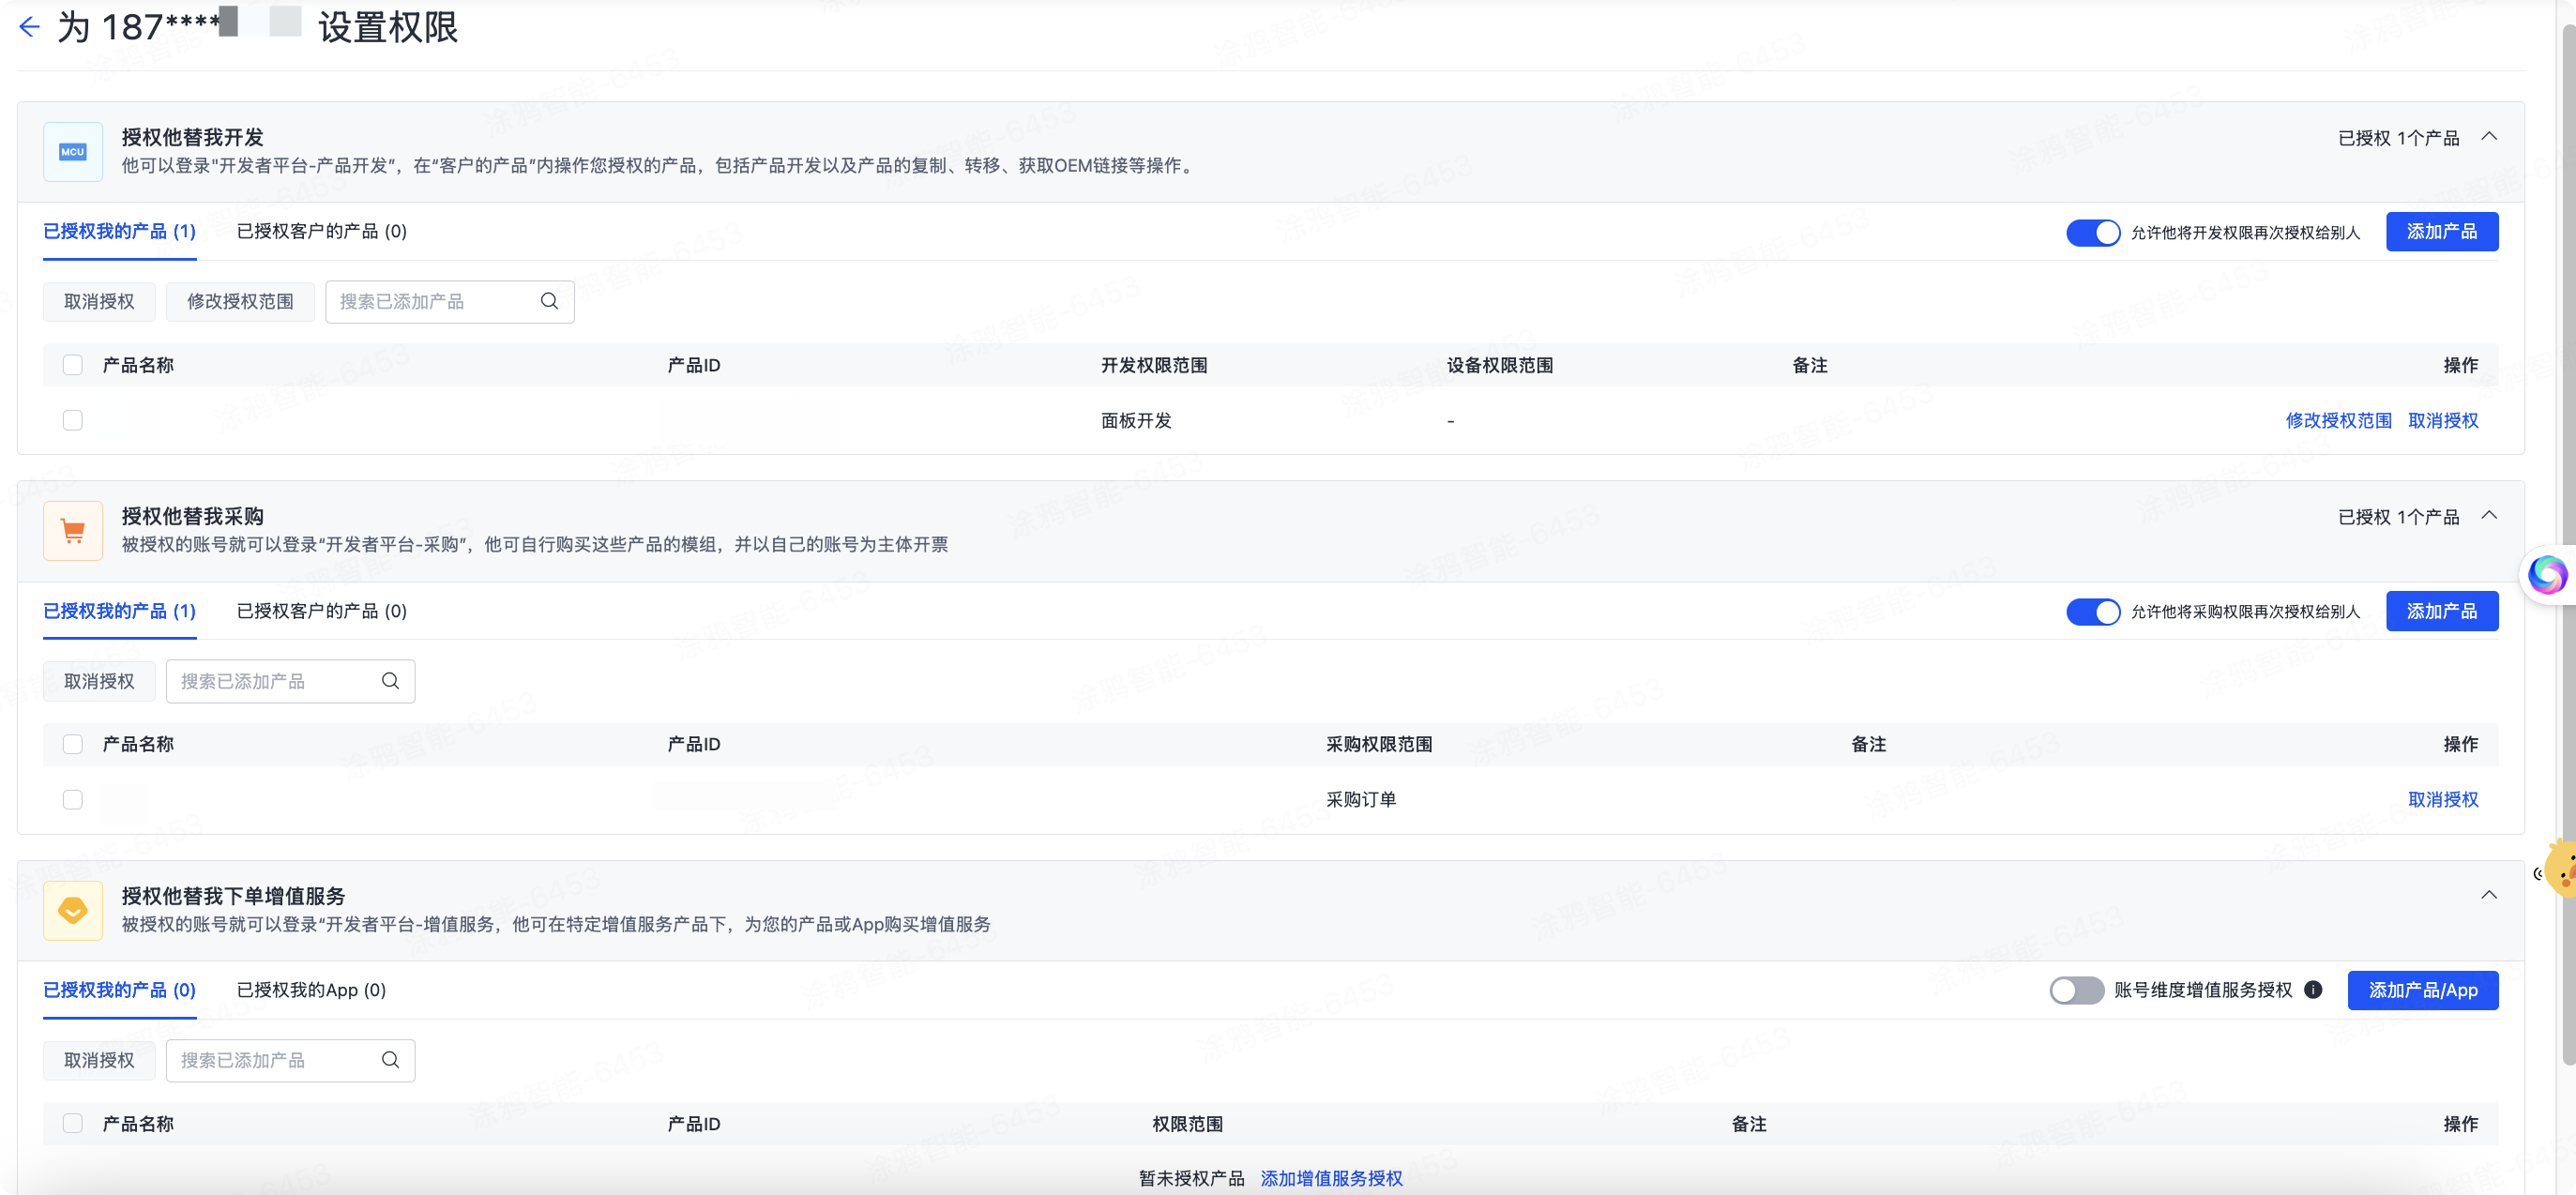Select 已授权我的产品 (0) tab under value-added service
2576x1195 pixels.
click(120, 989)
